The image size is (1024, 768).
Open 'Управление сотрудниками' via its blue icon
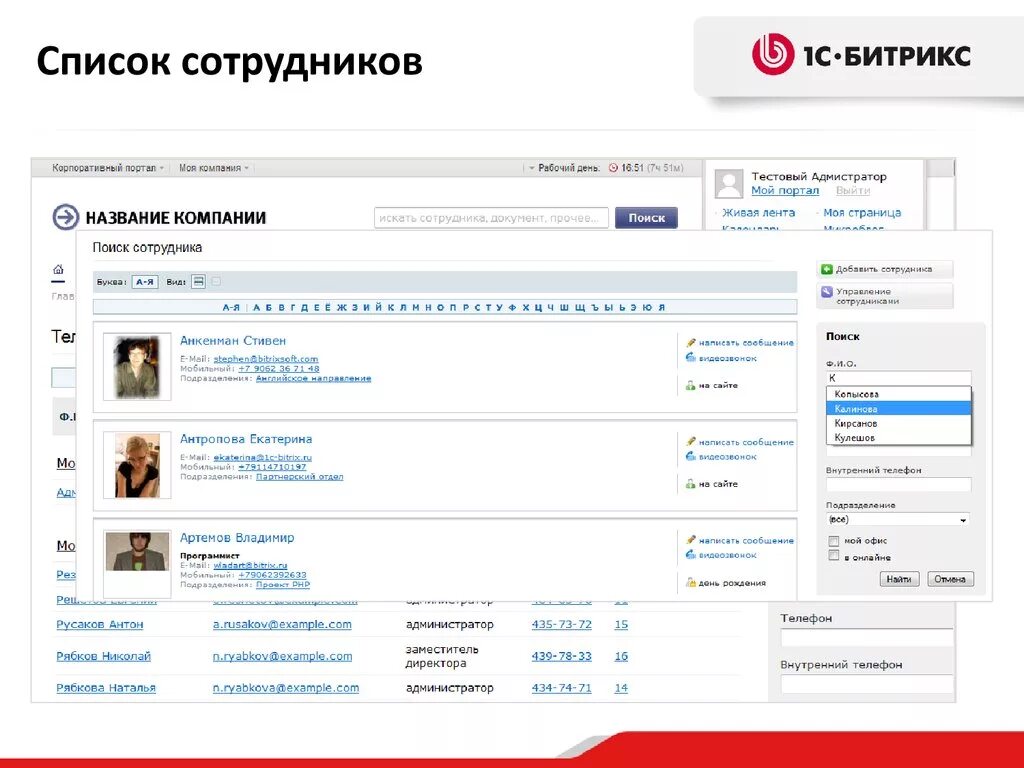(x=826, y=293)
